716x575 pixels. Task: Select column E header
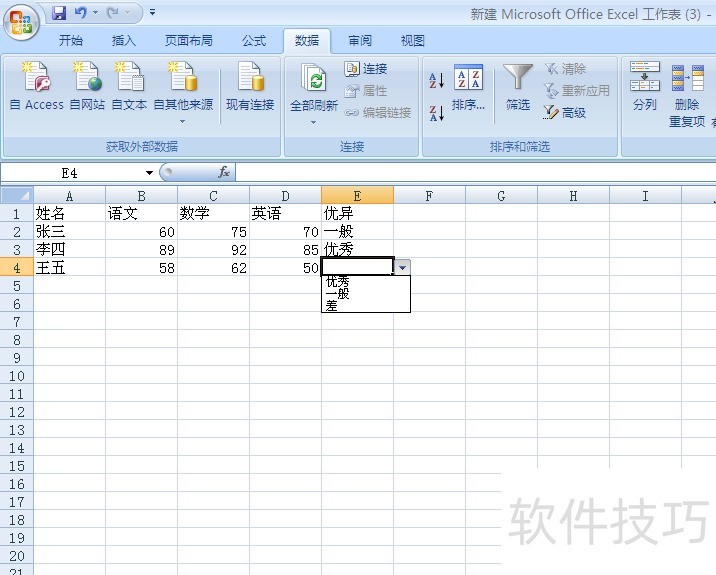click(x=358, y=196)
